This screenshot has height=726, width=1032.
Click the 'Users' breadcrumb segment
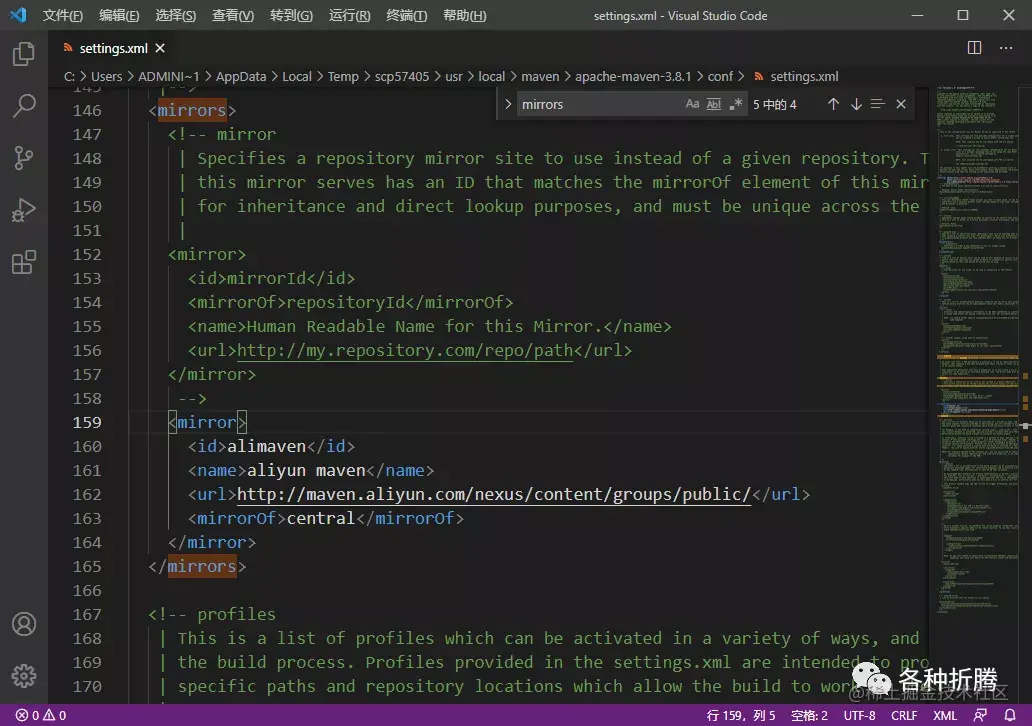[107, 76]
